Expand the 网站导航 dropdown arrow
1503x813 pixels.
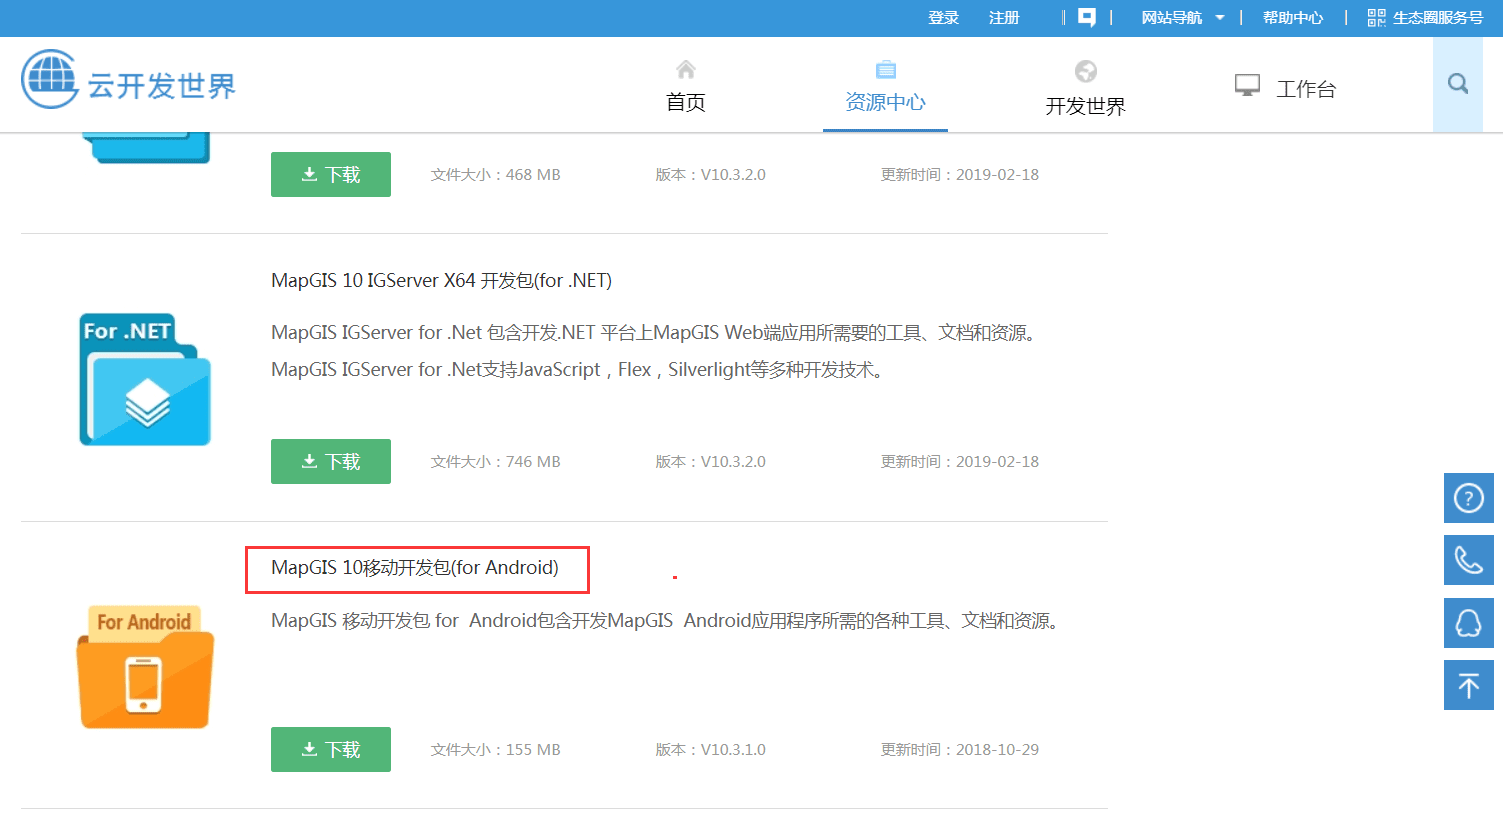1220,18
